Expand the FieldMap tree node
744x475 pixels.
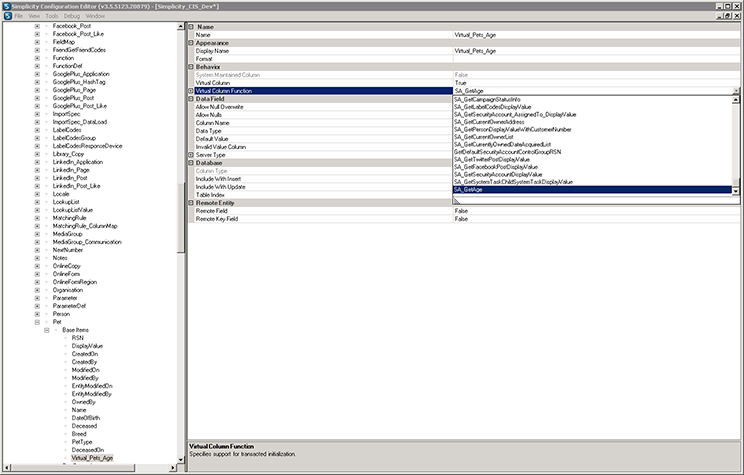[x=37, y=42]
